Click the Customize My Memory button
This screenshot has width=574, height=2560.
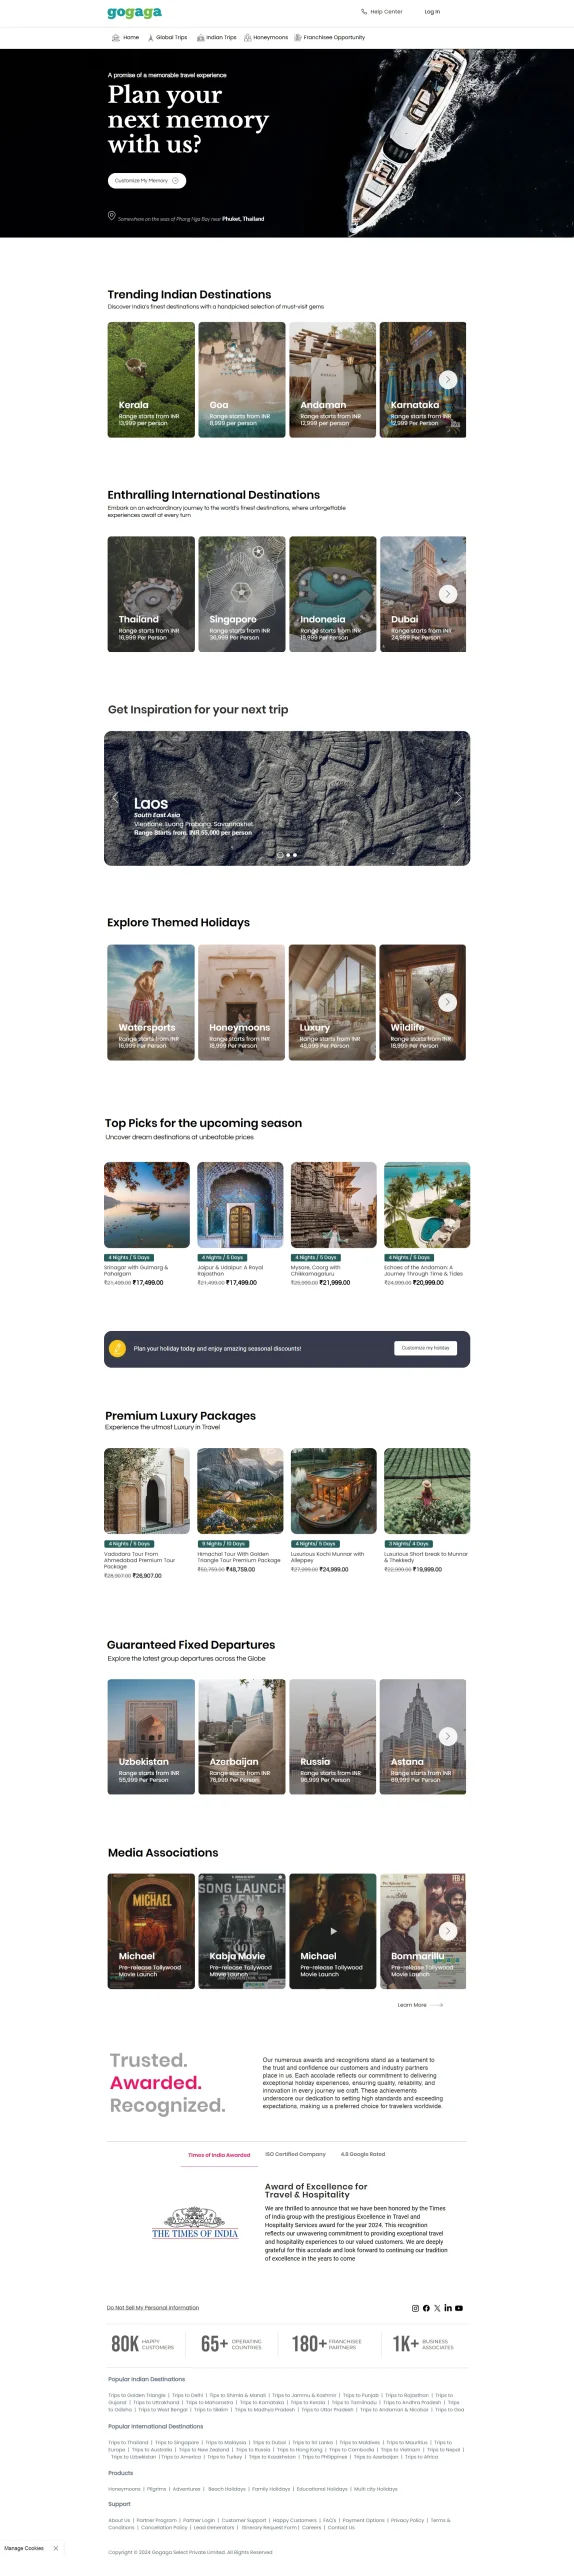pyautogui.click(x=147, y=181)
